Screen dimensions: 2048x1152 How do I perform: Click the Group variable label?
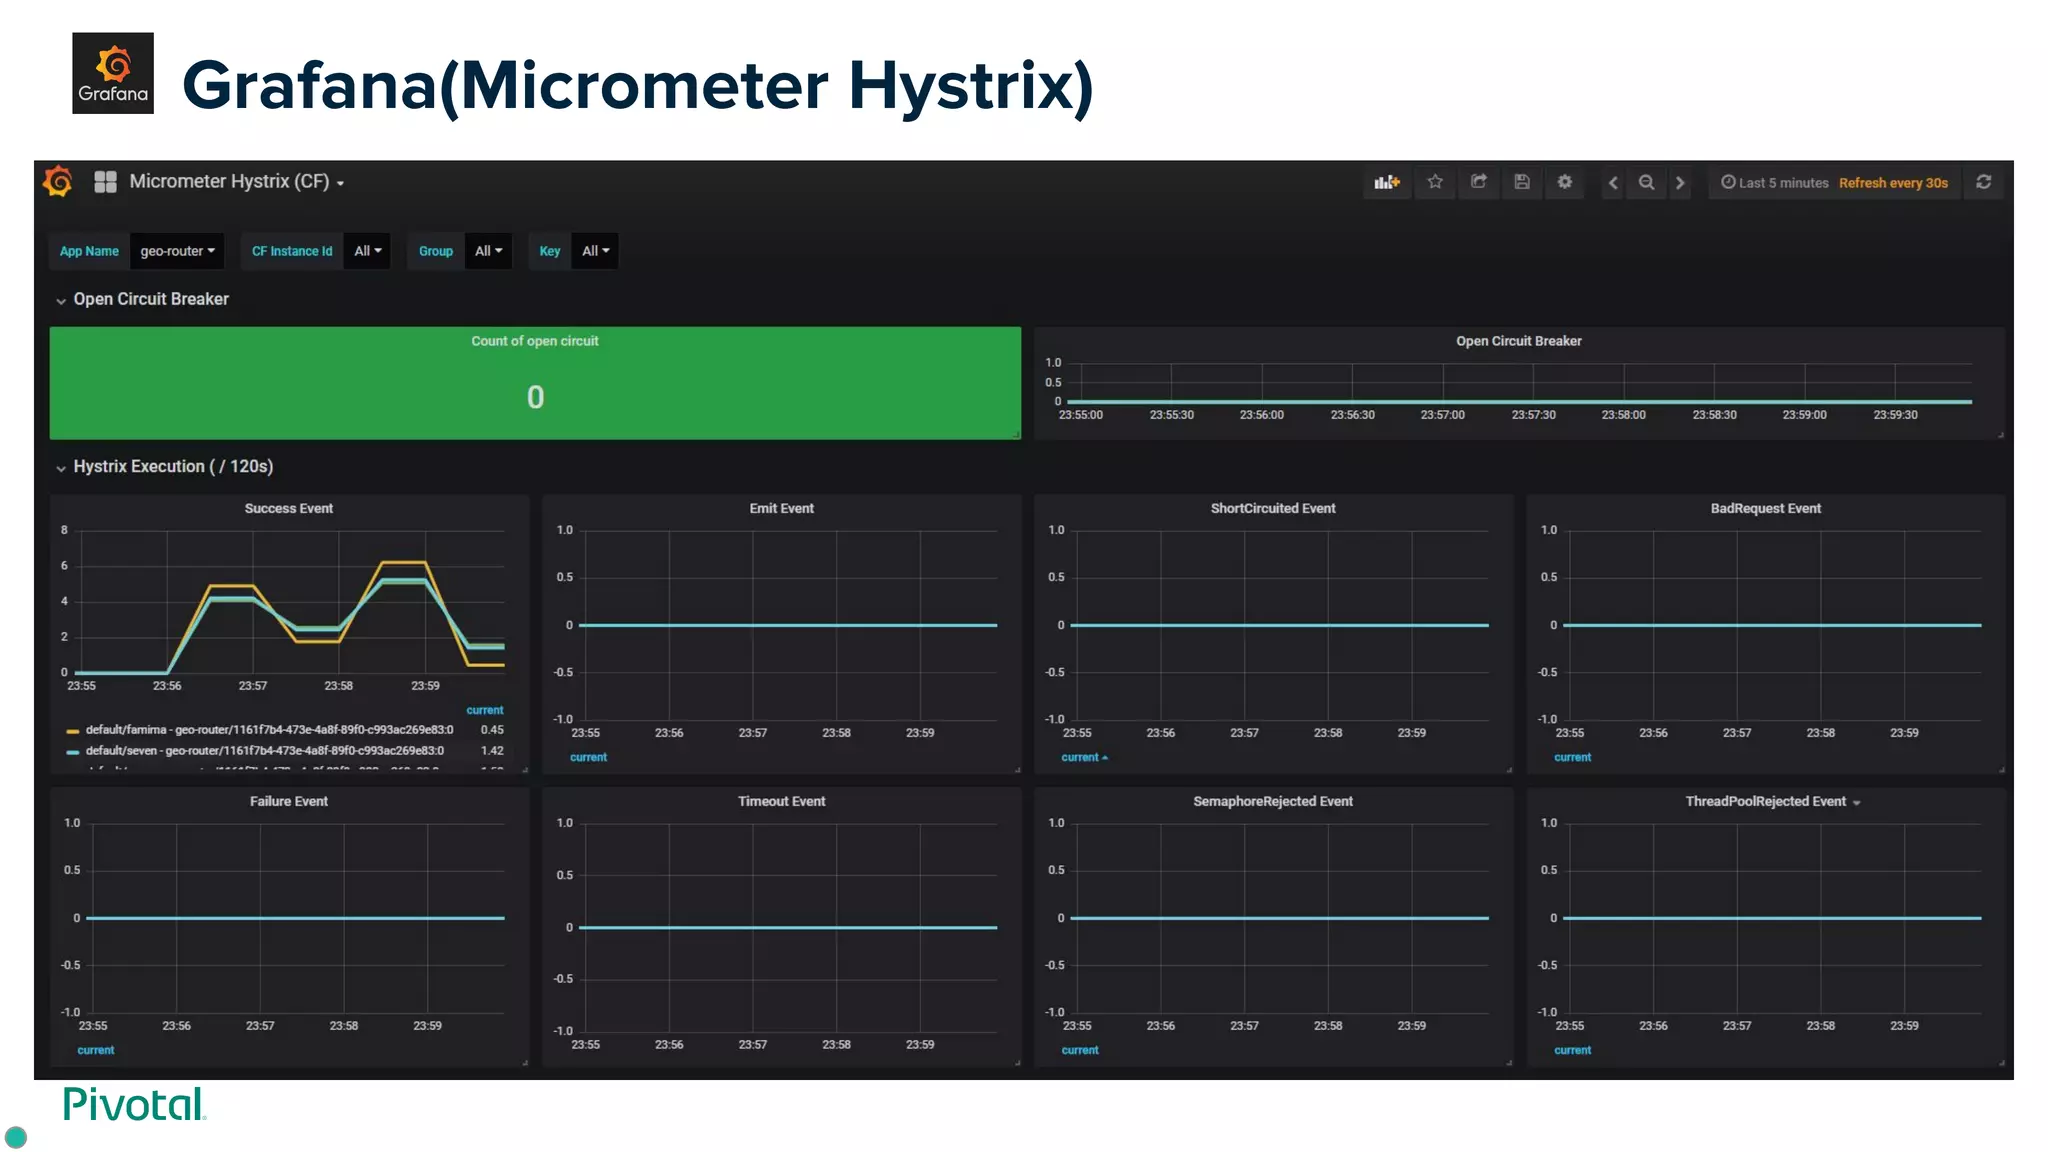[436, 251]
